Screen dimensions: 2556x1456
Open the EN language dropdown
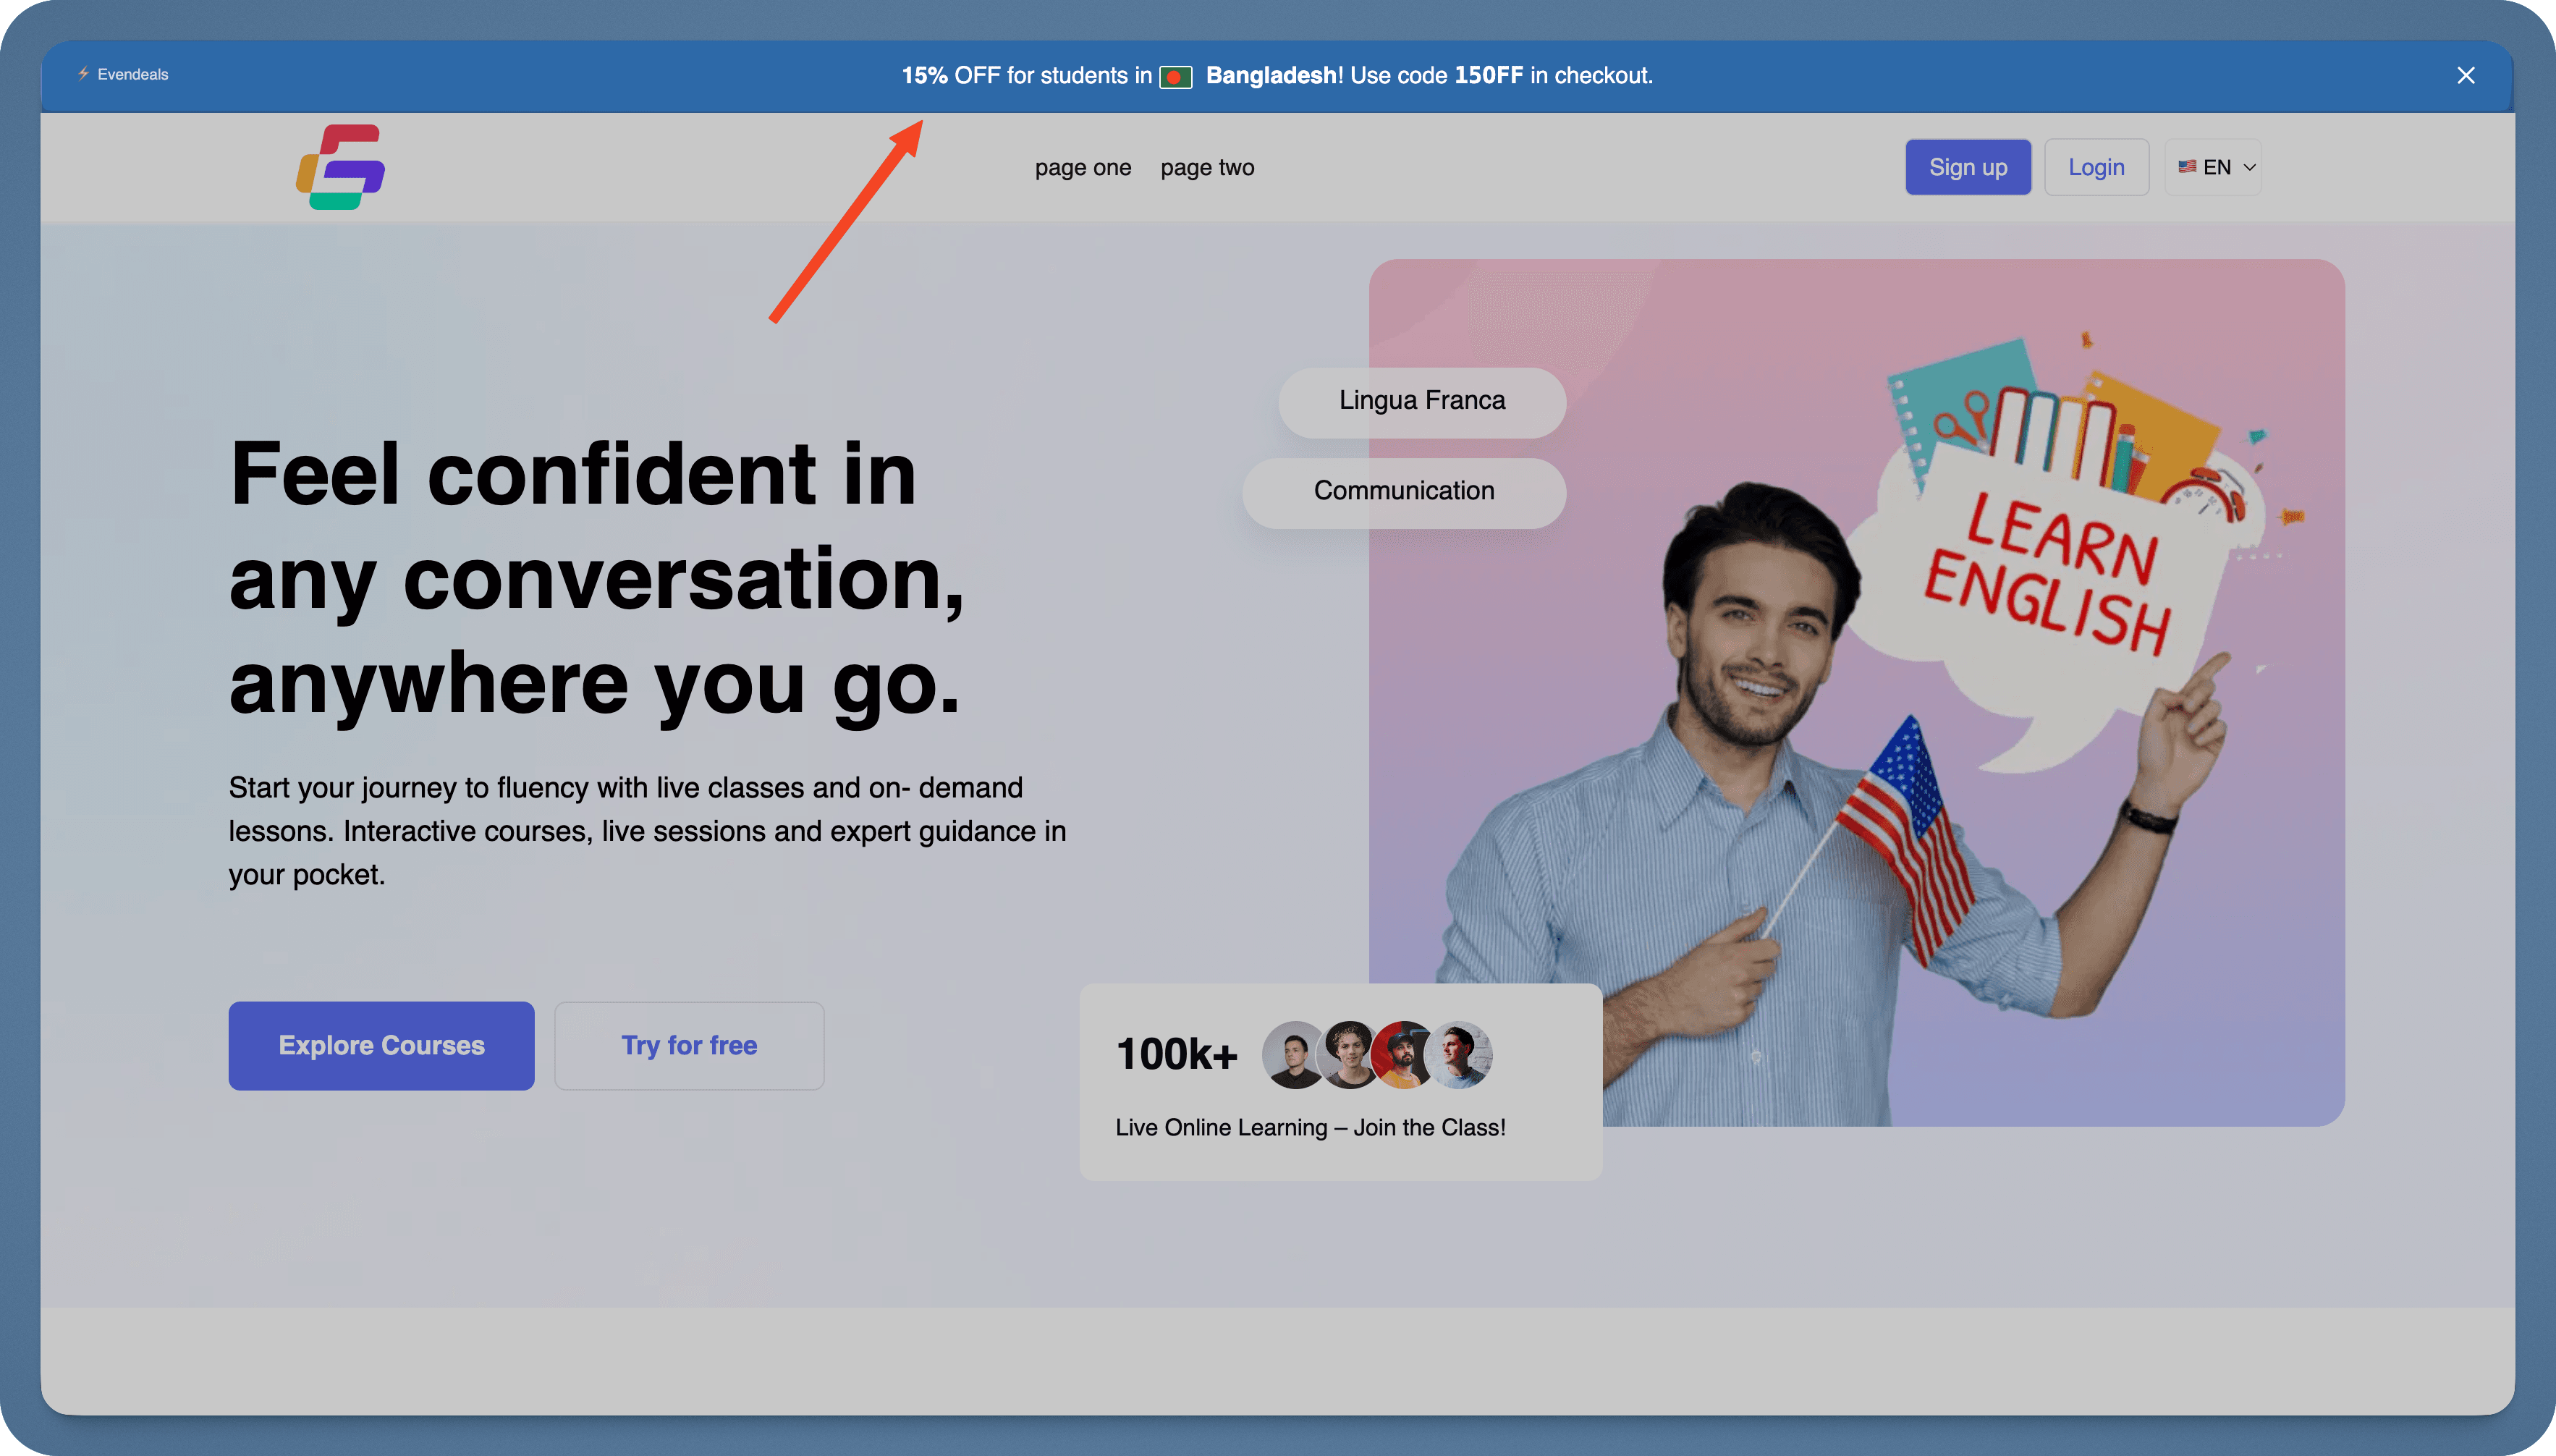click(x=2213, y=166)
